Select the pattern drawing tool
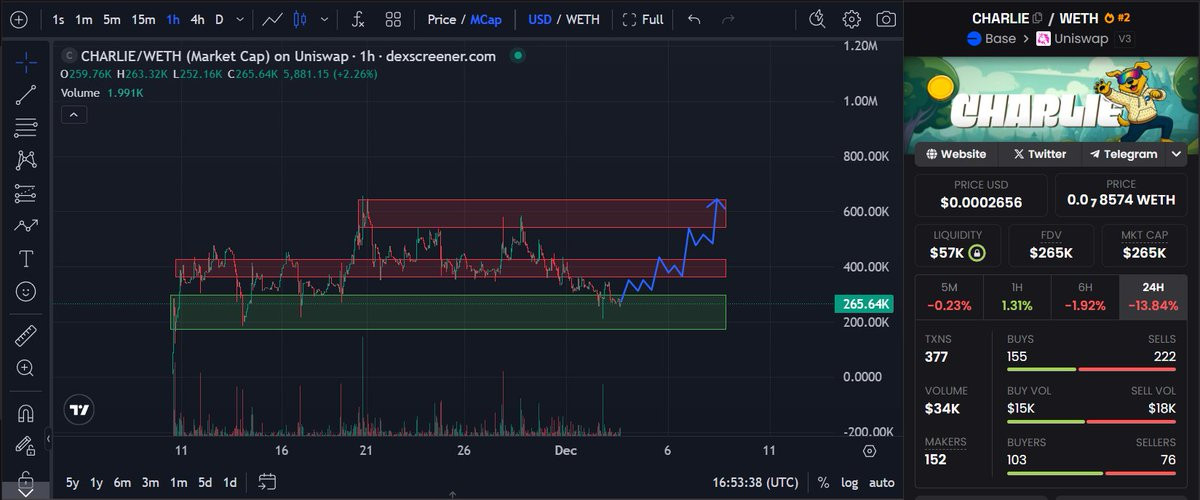 (26, 160)
